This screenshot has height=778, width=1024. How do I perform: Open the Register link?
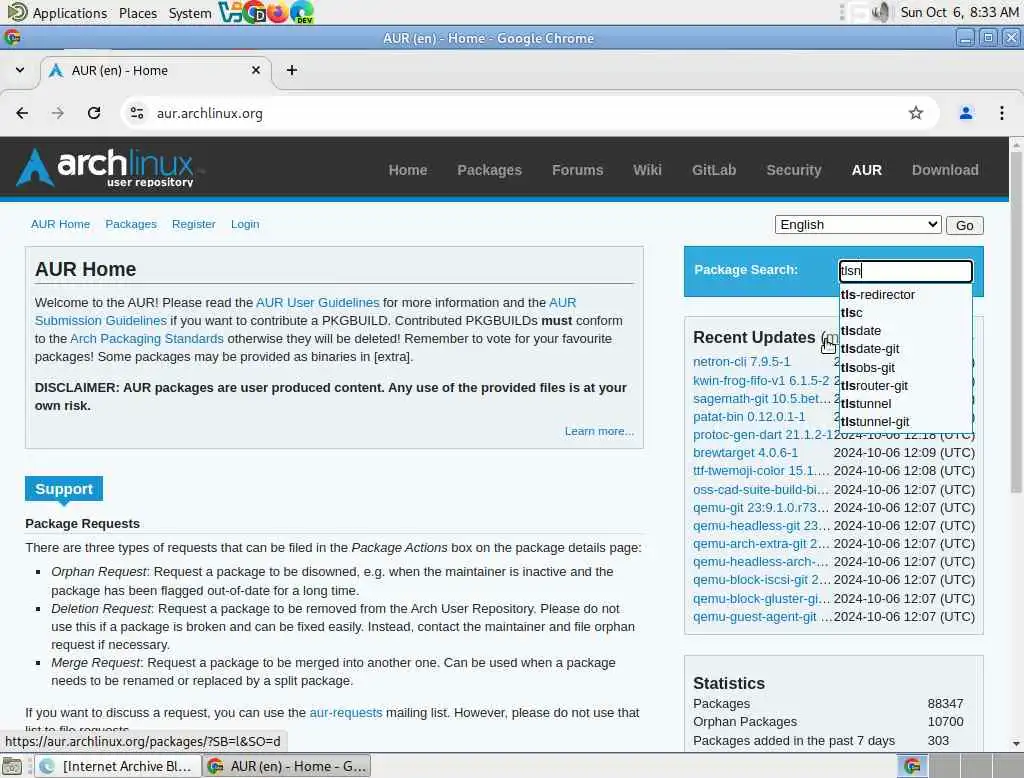tap(193, 224)
